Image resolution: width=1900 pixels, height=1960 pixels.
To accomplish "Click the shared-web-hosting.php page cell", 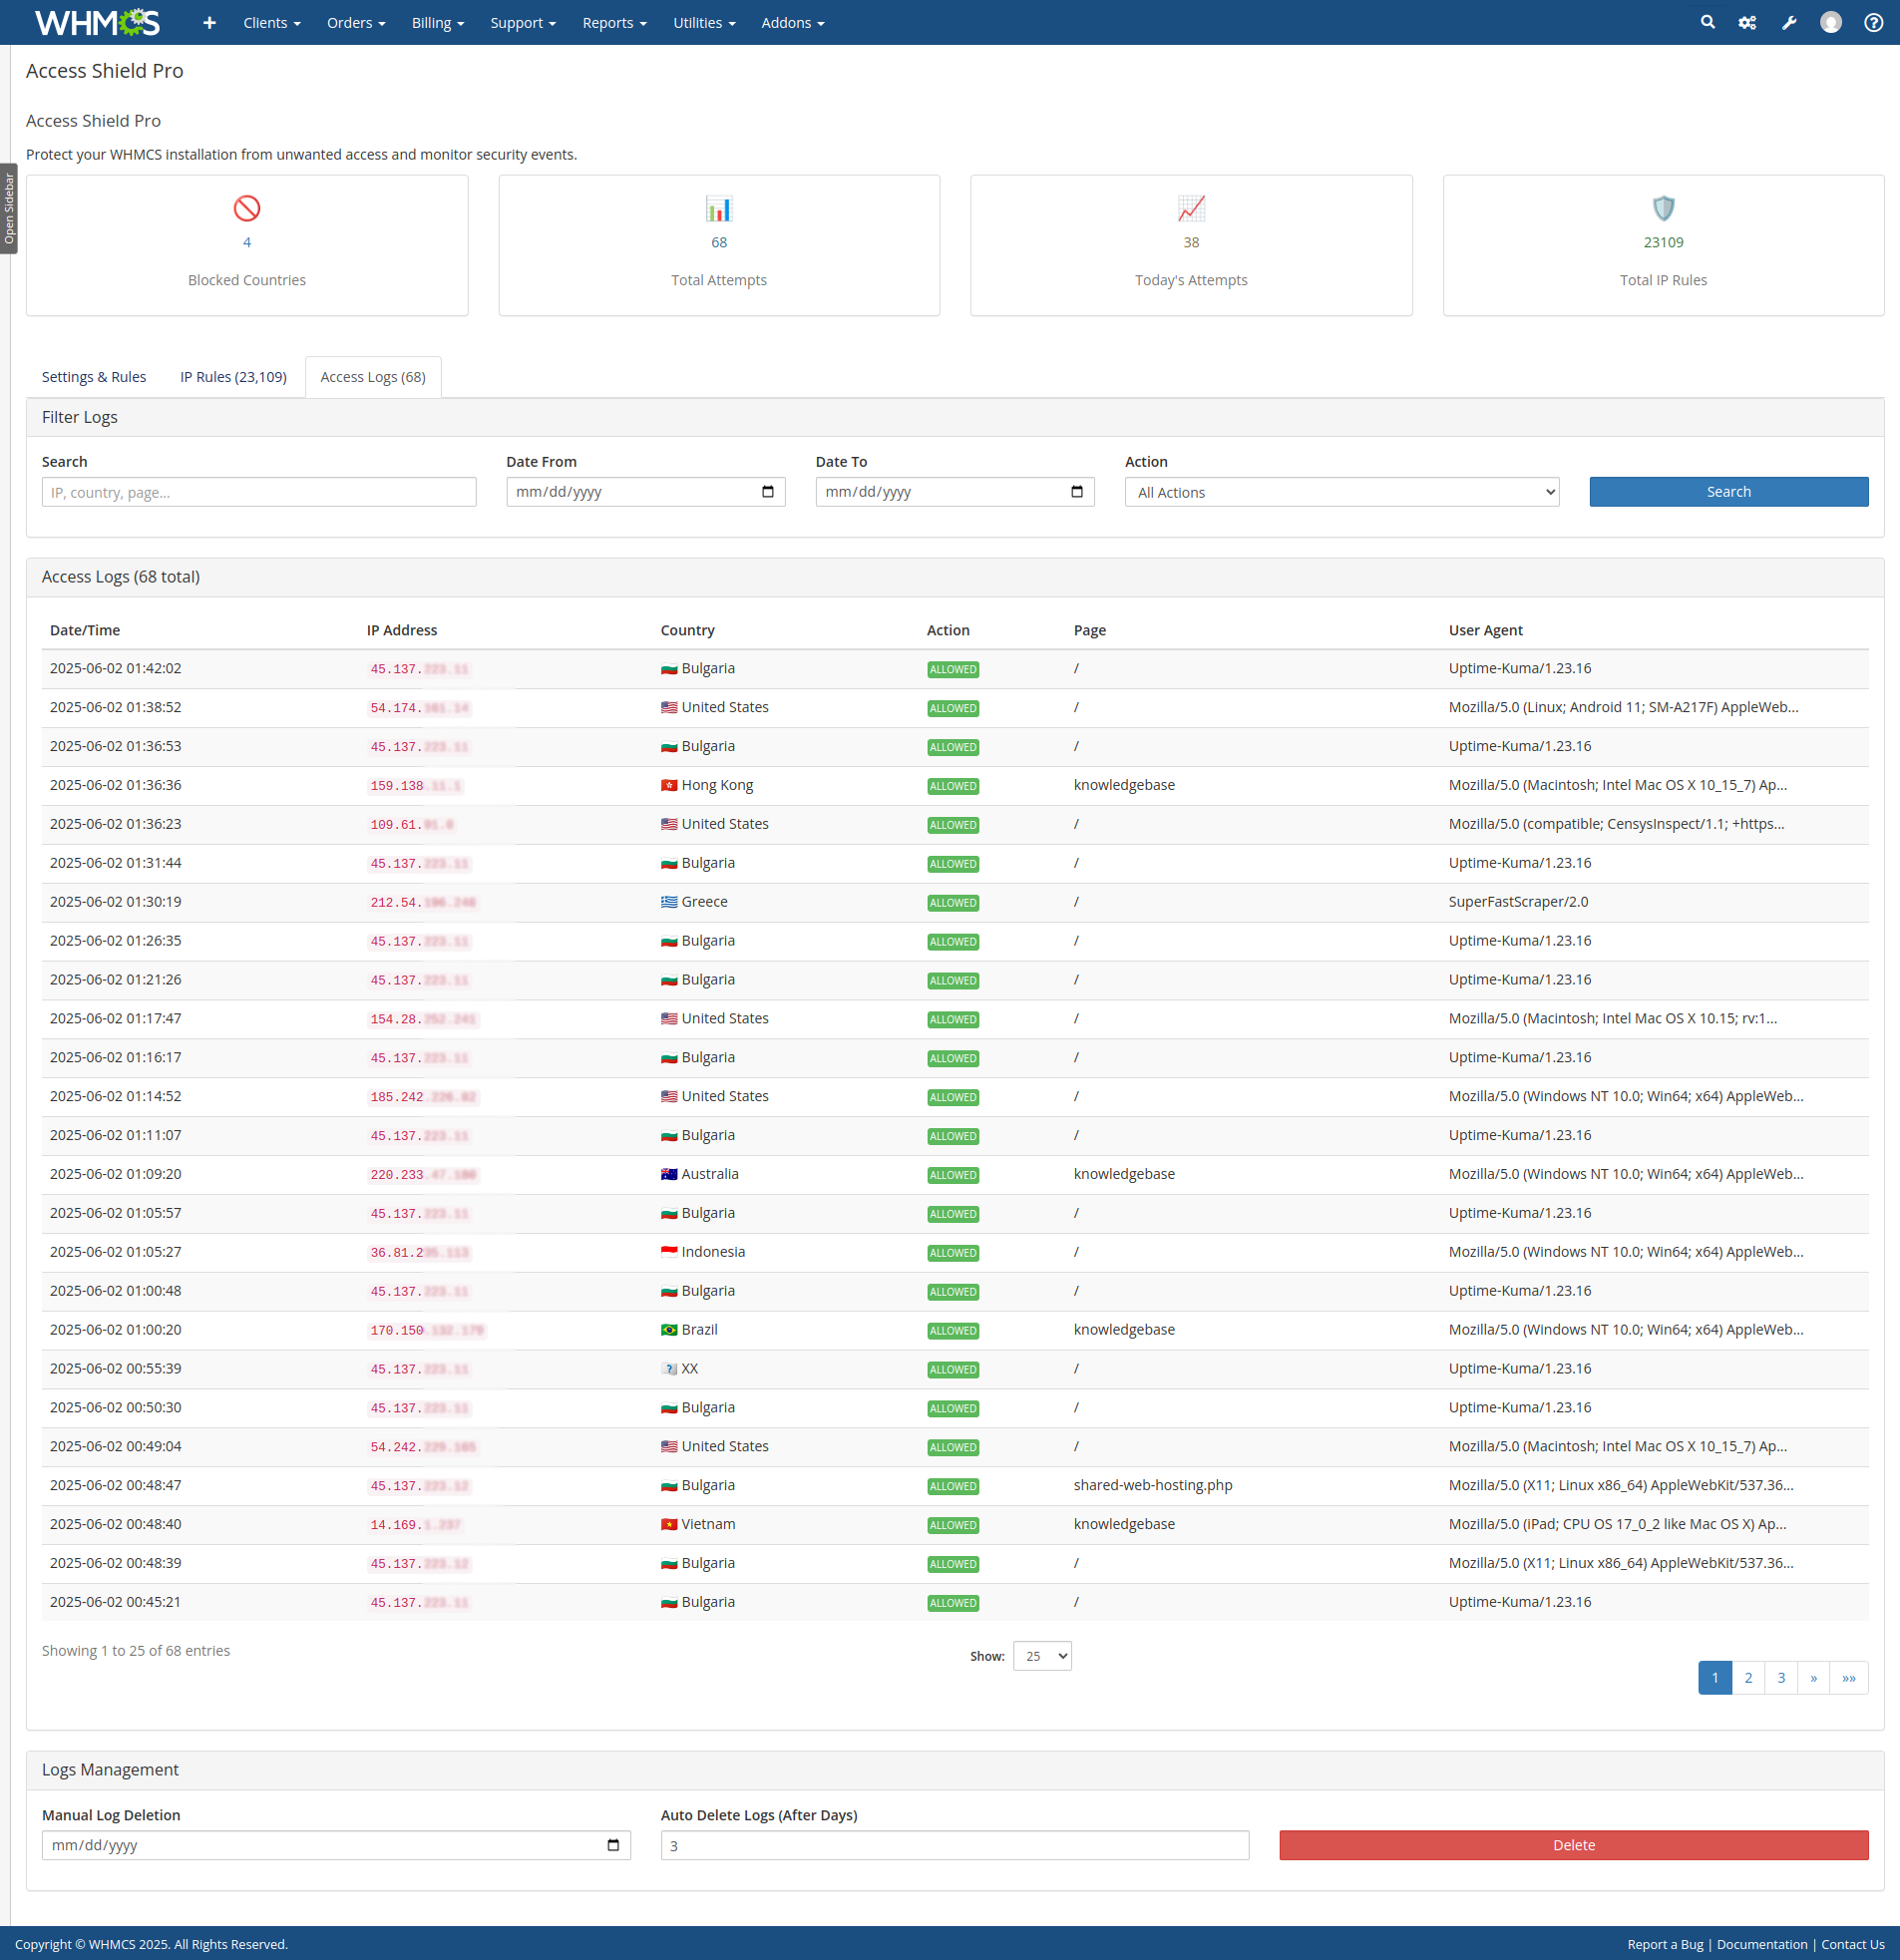I will click(1153, 1485).
